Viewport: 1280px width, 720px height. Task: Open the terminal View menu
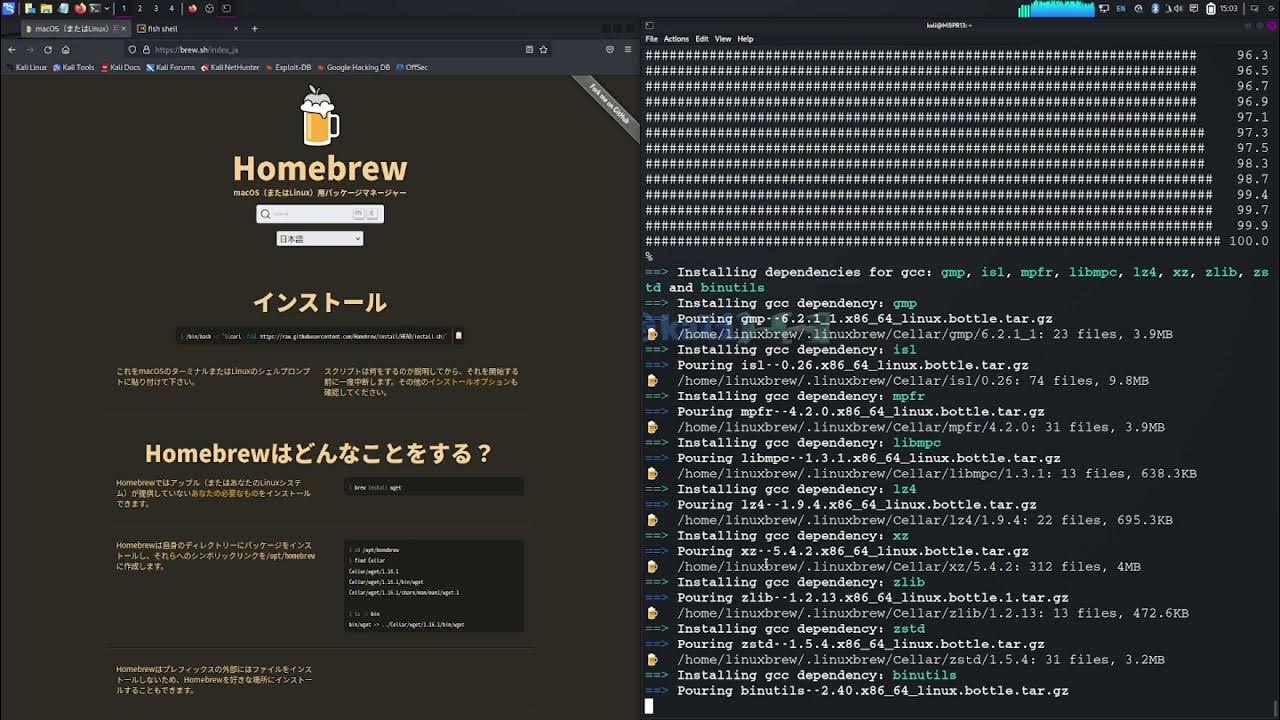click(x=723, y=39)
